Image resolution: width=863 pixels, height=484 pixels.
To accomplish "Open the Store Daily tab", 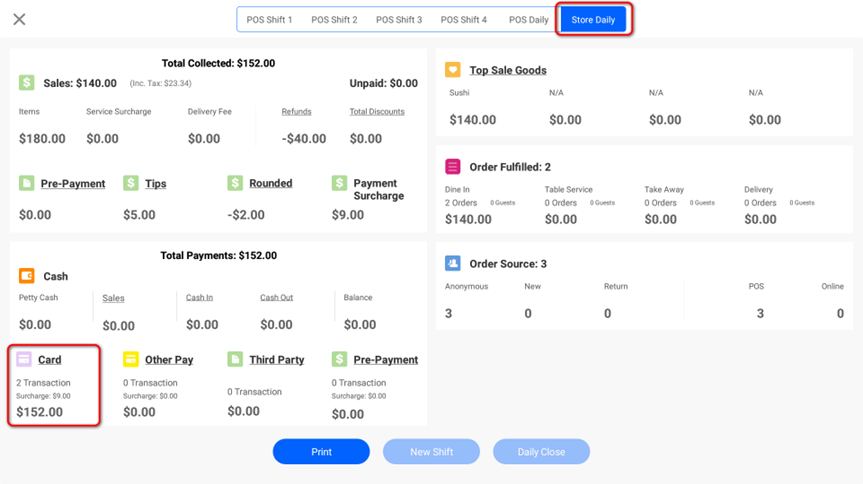I will point(593,20).
